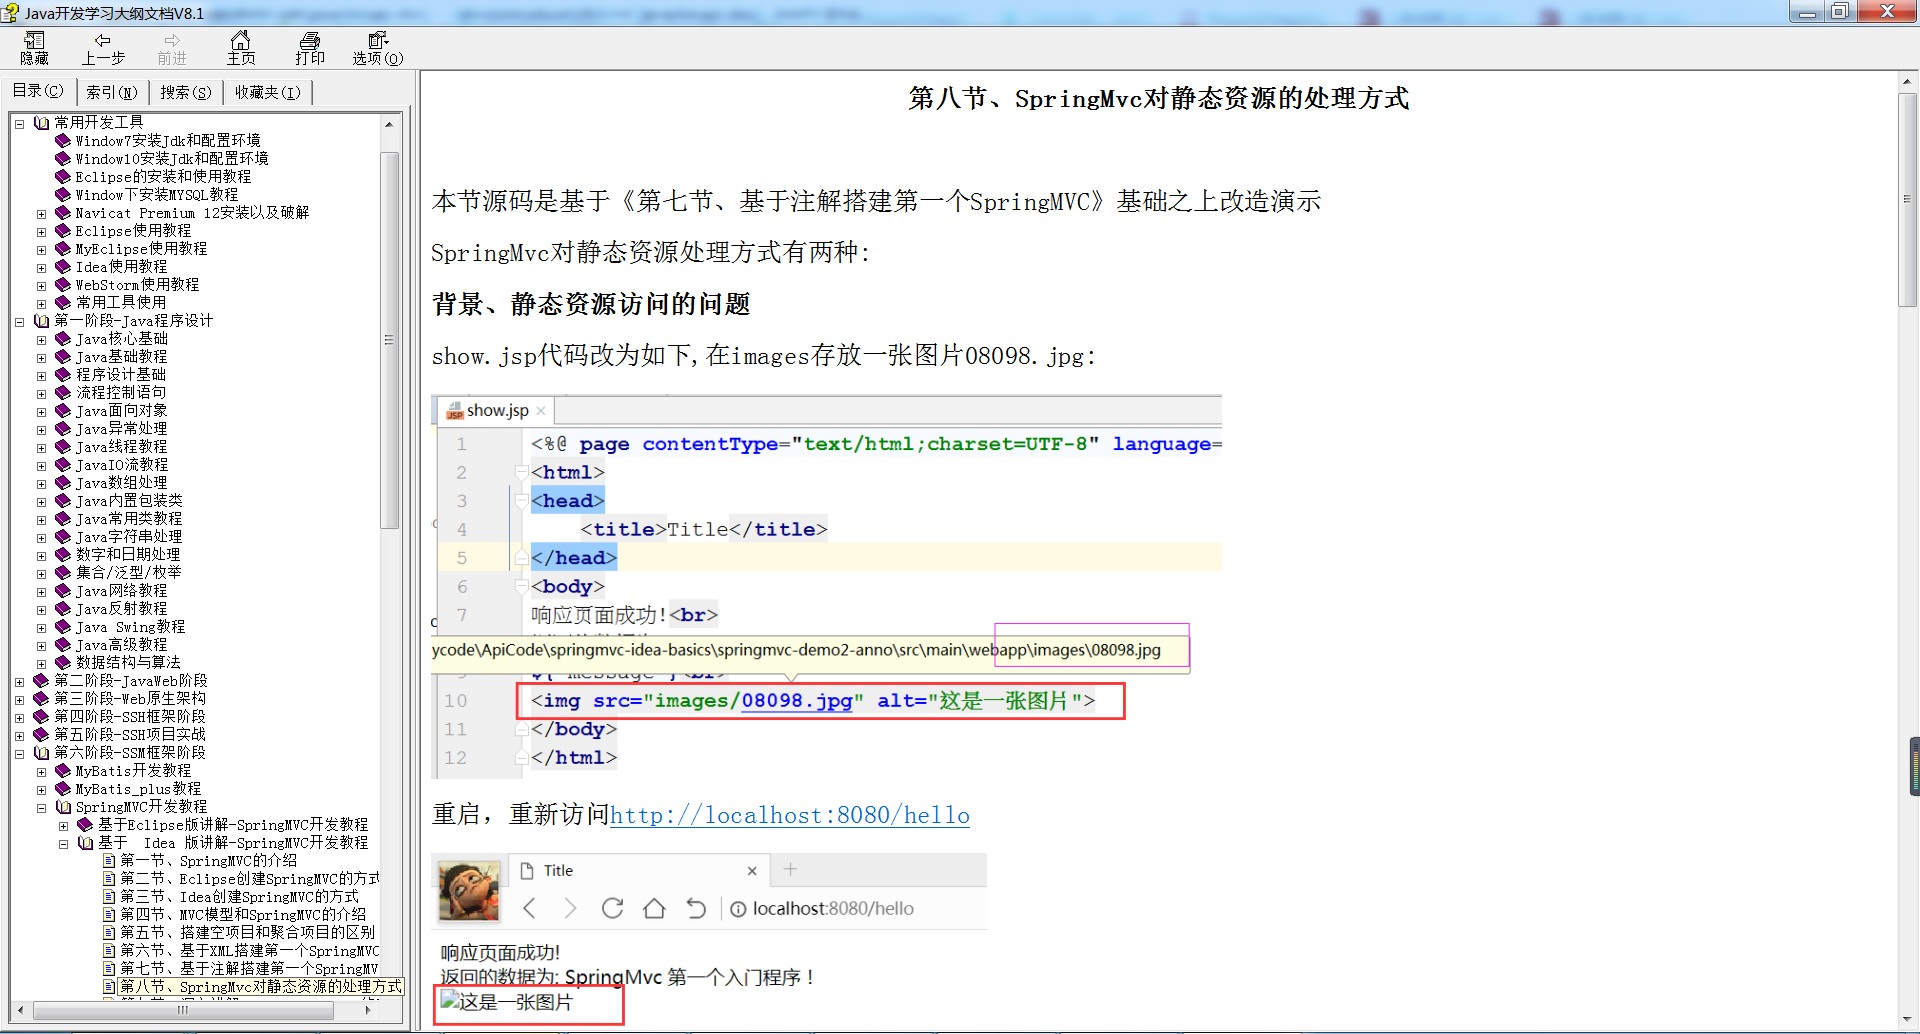
Task: Click the Java异常处理 book icon
Action: click(x=63, y=429)
